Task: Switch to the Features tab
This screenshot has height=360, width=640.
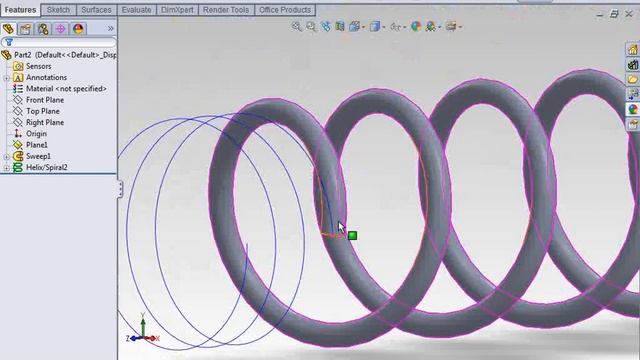Action: (20, 10)
